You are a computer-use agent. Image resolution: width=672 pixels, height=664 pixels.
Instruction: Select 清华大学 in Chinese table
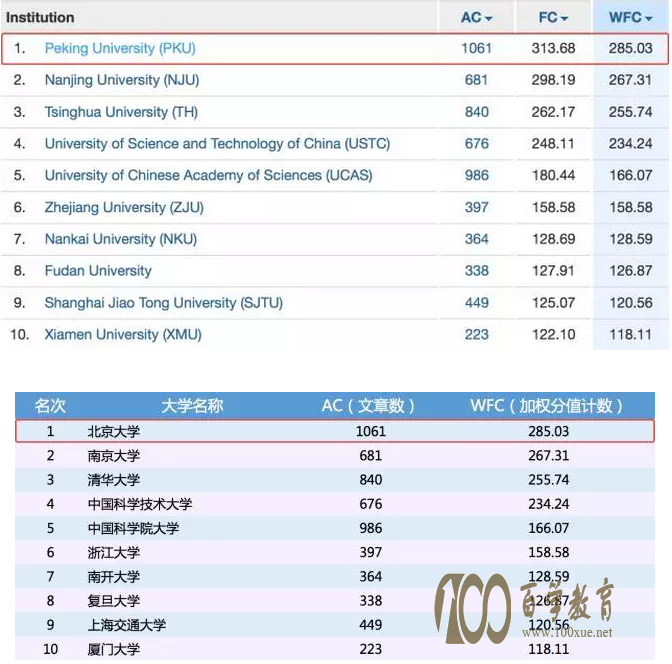[x=114, y=480]
